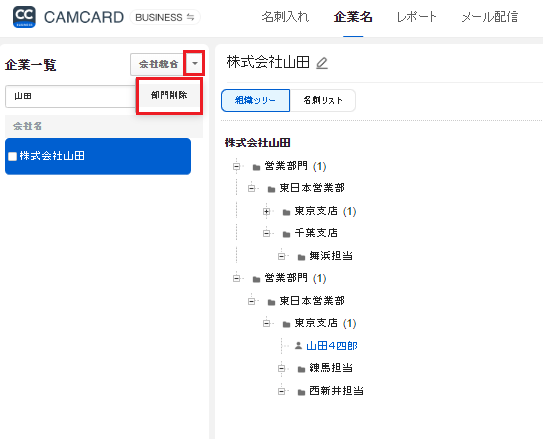The image size is (543, 439).
Task: Select the 組織ツリー tab
Action: coord(256,100)
